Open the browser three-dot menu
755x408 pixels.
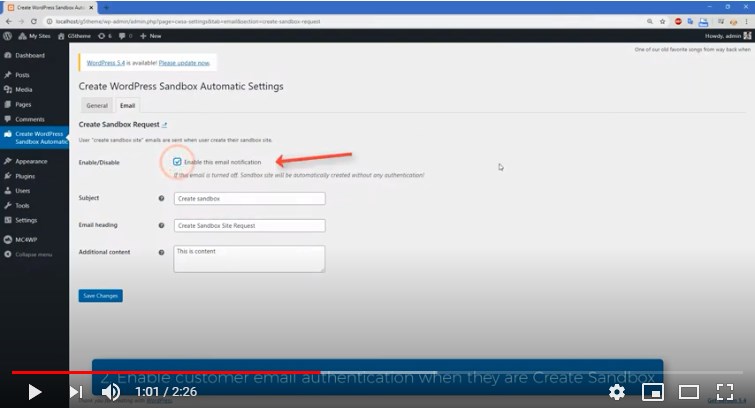[x=746, y=22]
